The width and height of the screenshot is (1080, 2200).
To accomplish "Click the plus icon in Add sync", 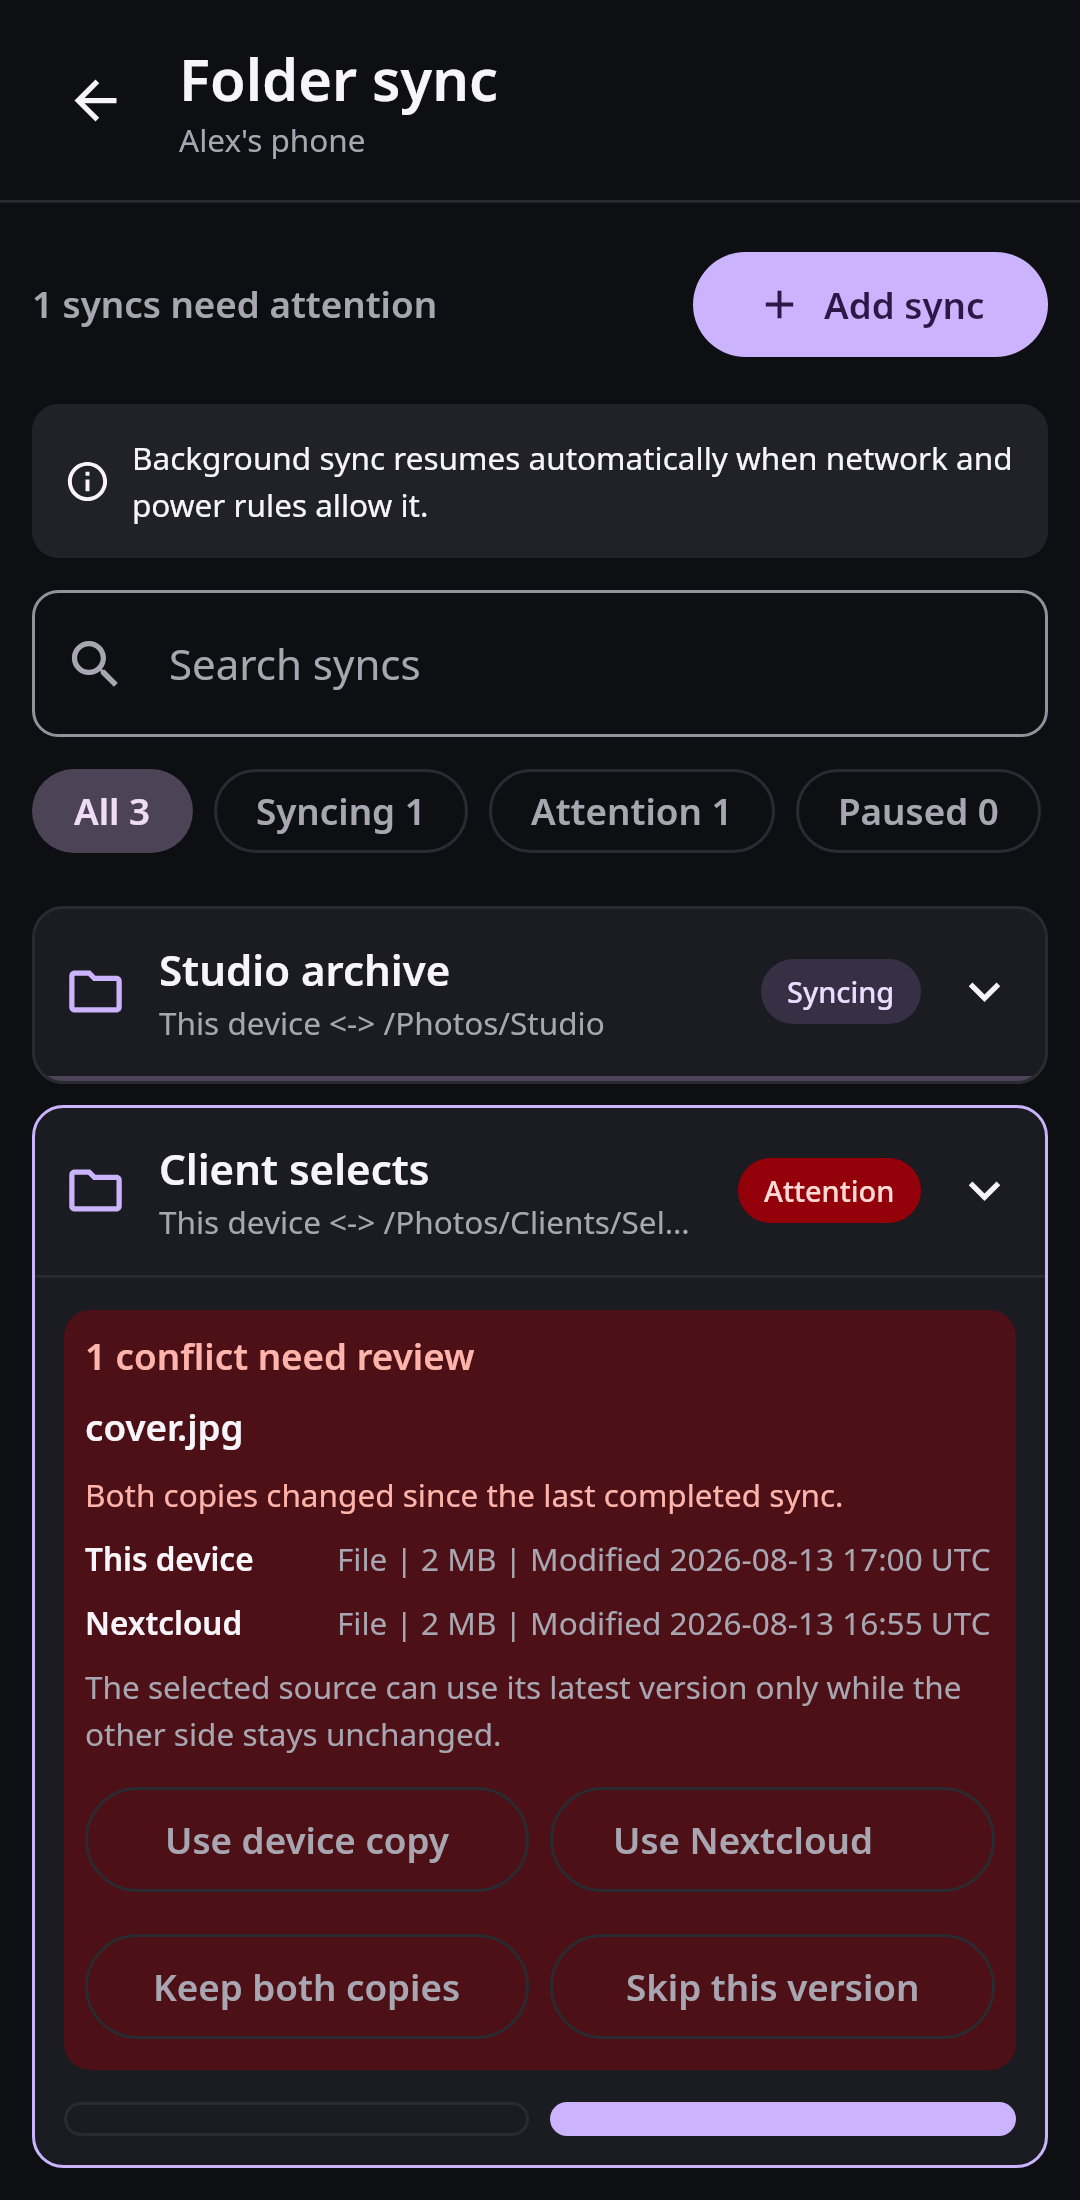I will pos(779,305).
